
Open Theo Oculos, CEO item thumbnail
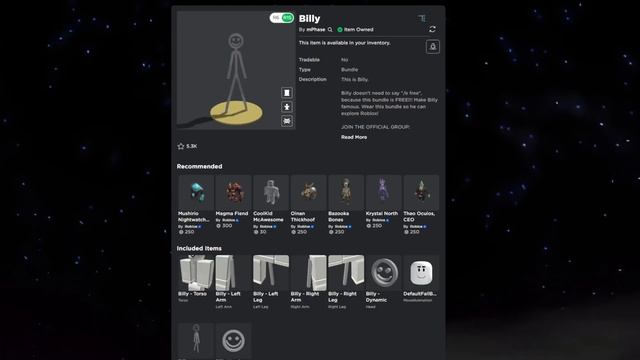(421, 192)
